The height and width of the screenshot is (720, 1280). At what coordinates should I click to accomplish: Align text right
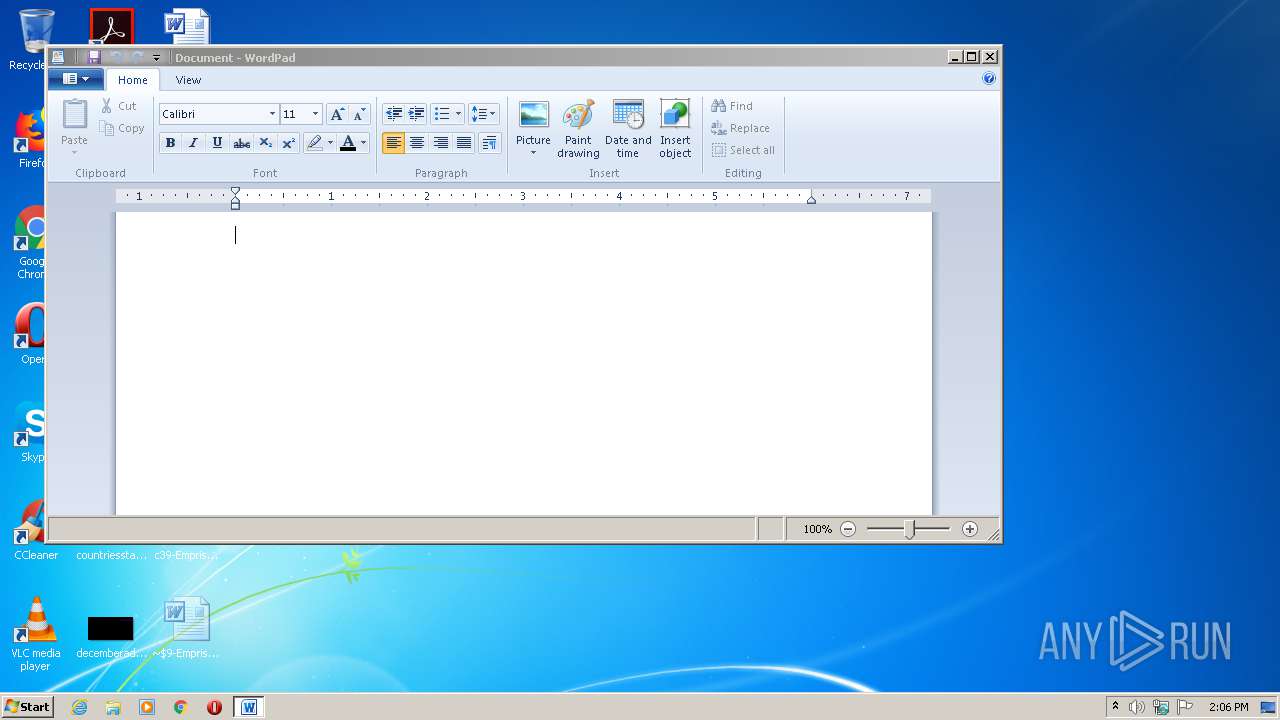(x=441, y=143)
